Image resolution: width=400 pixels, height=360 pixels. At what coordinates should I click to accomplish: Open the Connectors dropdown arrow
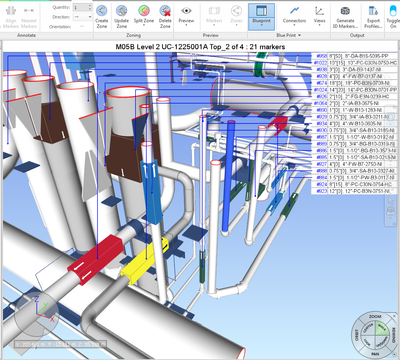tap(294, 25)
